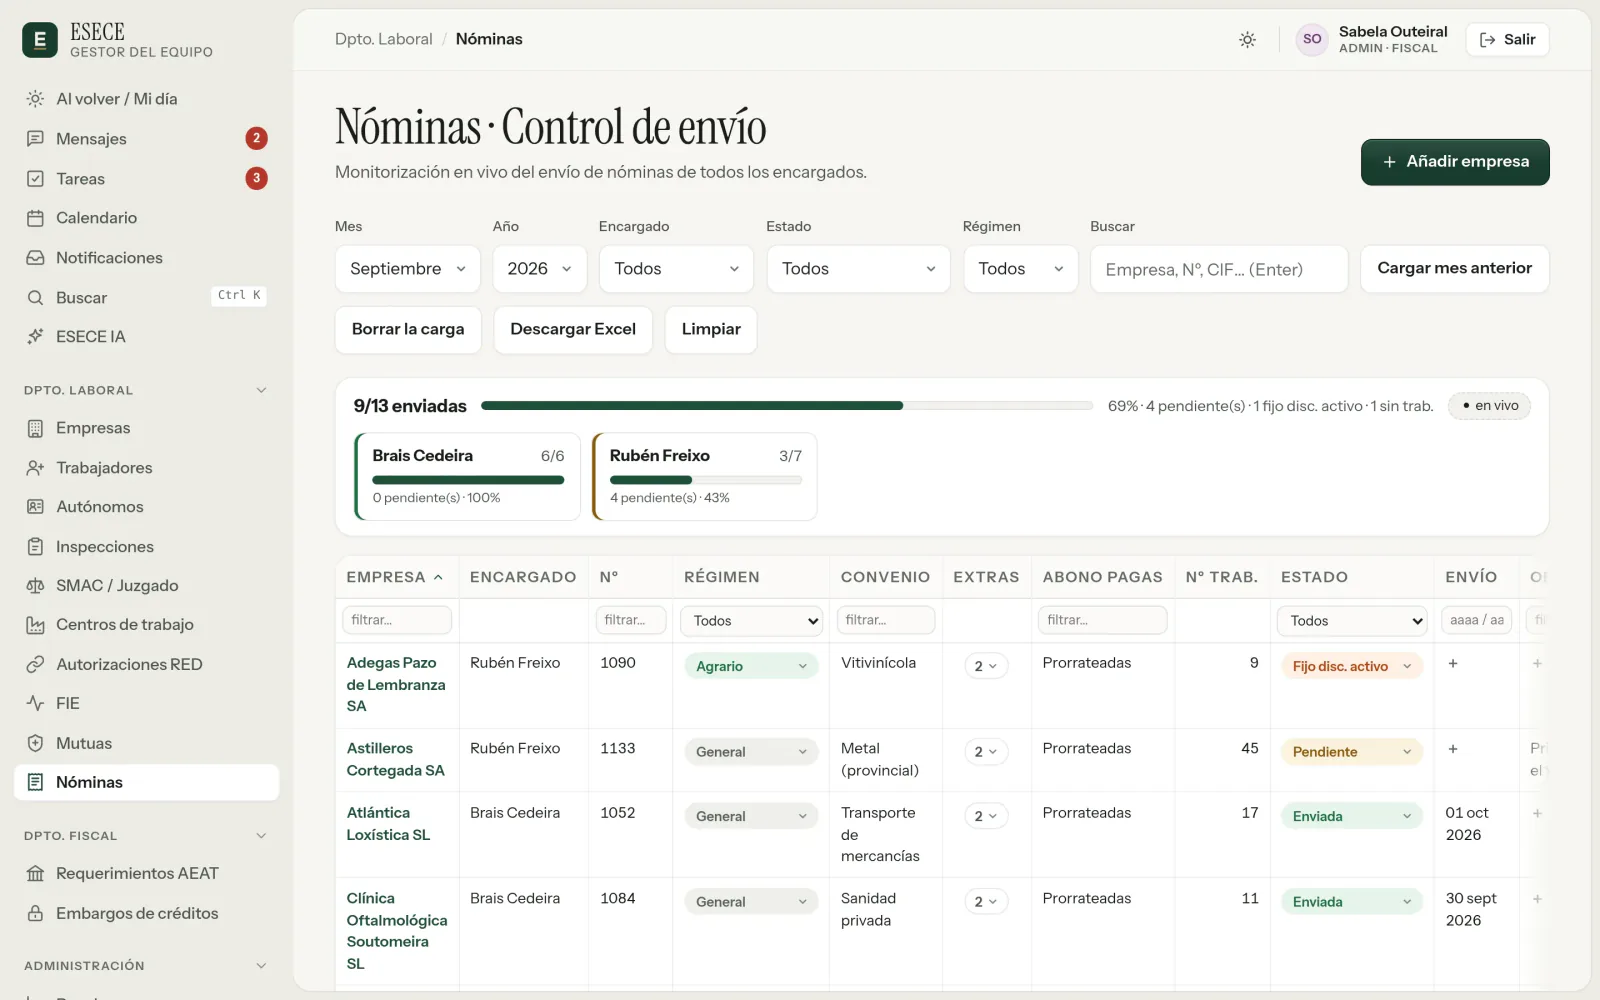The height and width of the screenshot is (1000, 1600).
Task: Open Notificaciones inbox item
Action: (146, 257)
